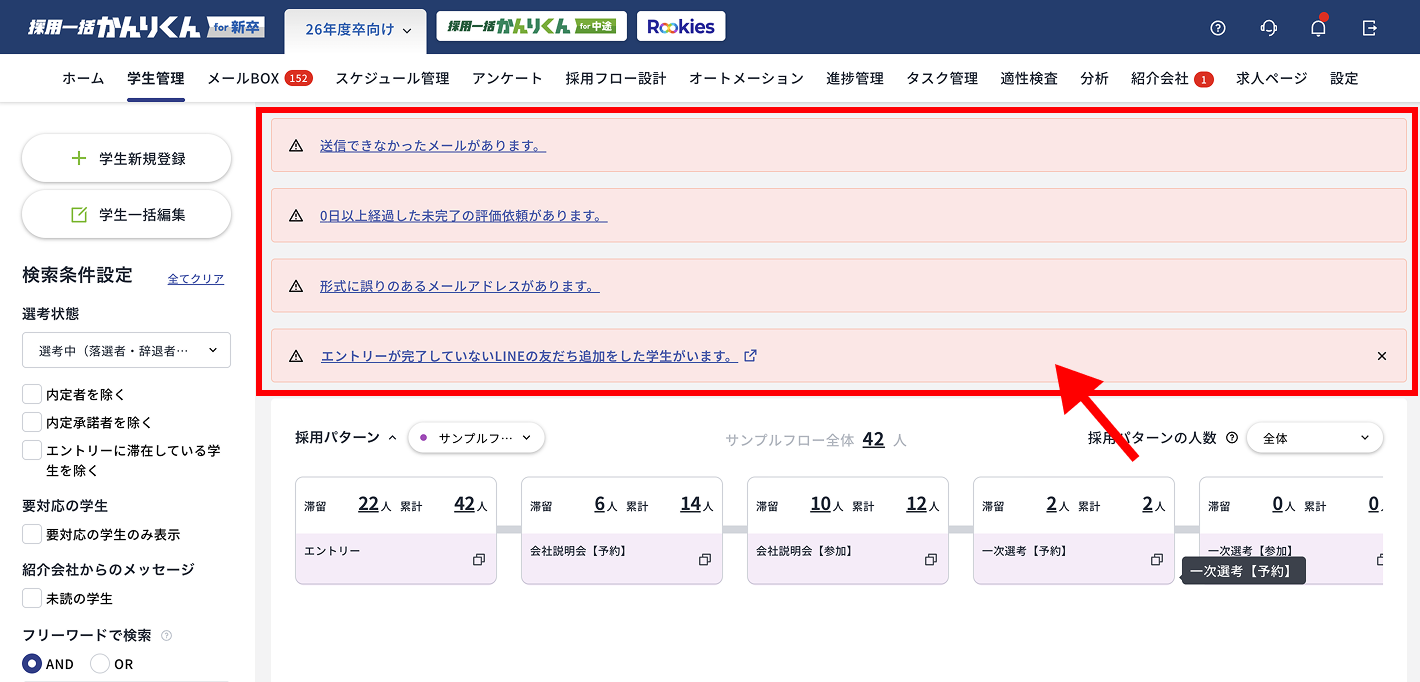Click the 学生新規登録 button

click(127, 158)
